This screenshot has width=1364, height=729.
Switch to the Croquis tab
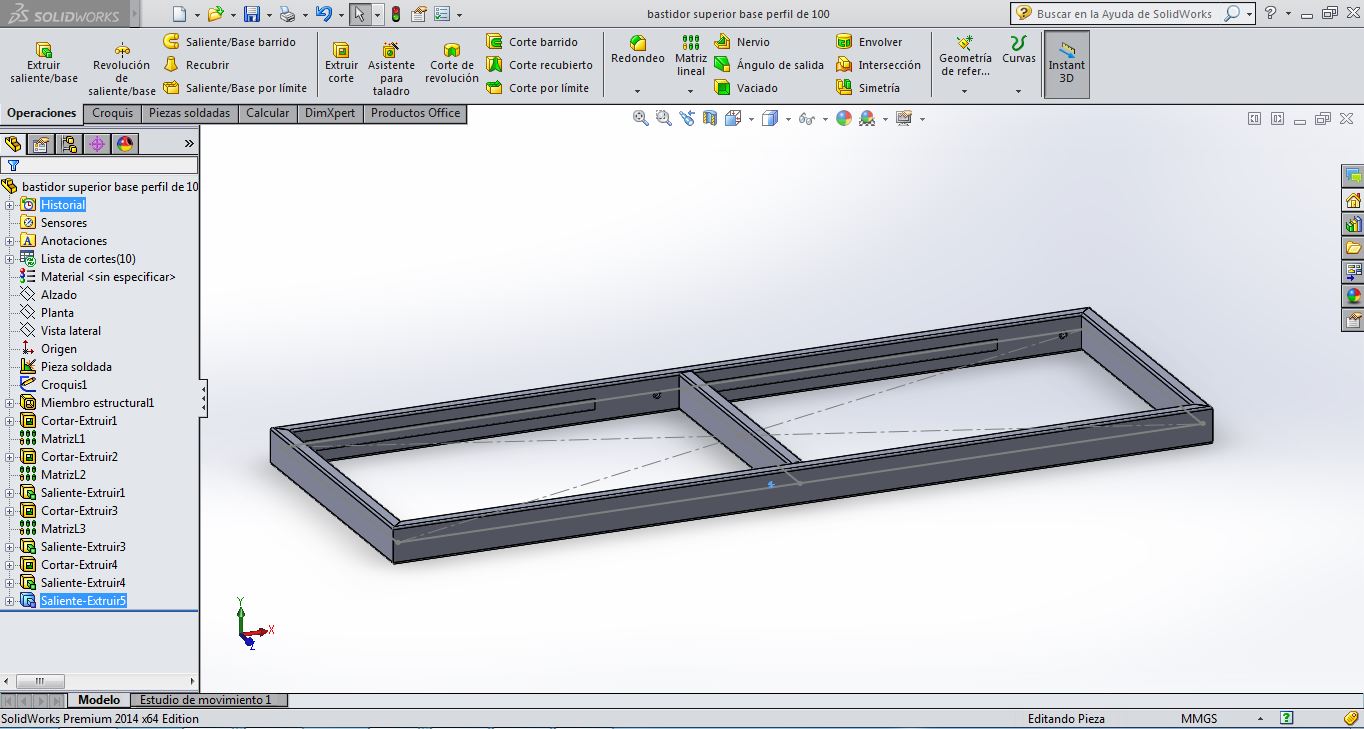click(x=112, y=113)
